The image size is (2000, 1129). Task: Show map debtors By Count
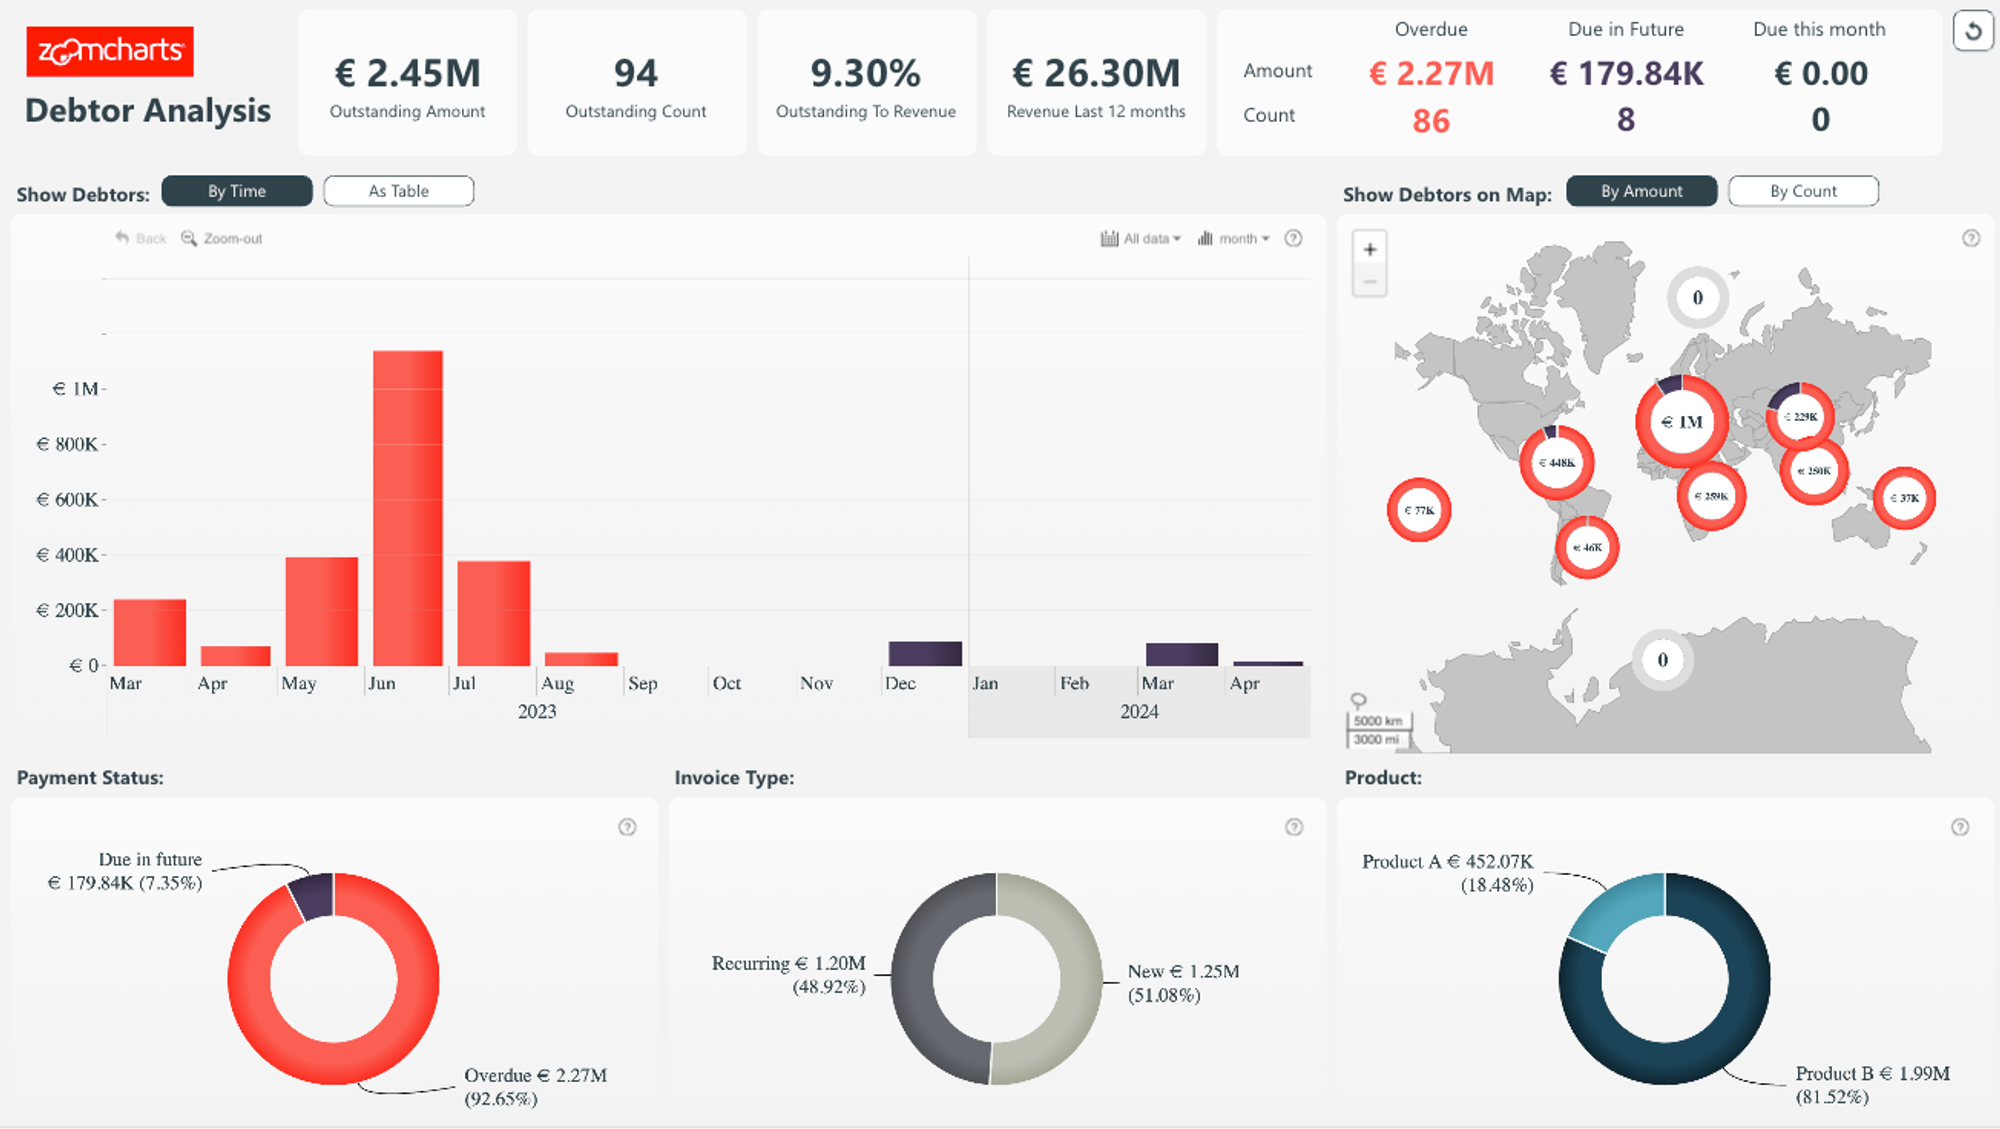pos(1802,191)
